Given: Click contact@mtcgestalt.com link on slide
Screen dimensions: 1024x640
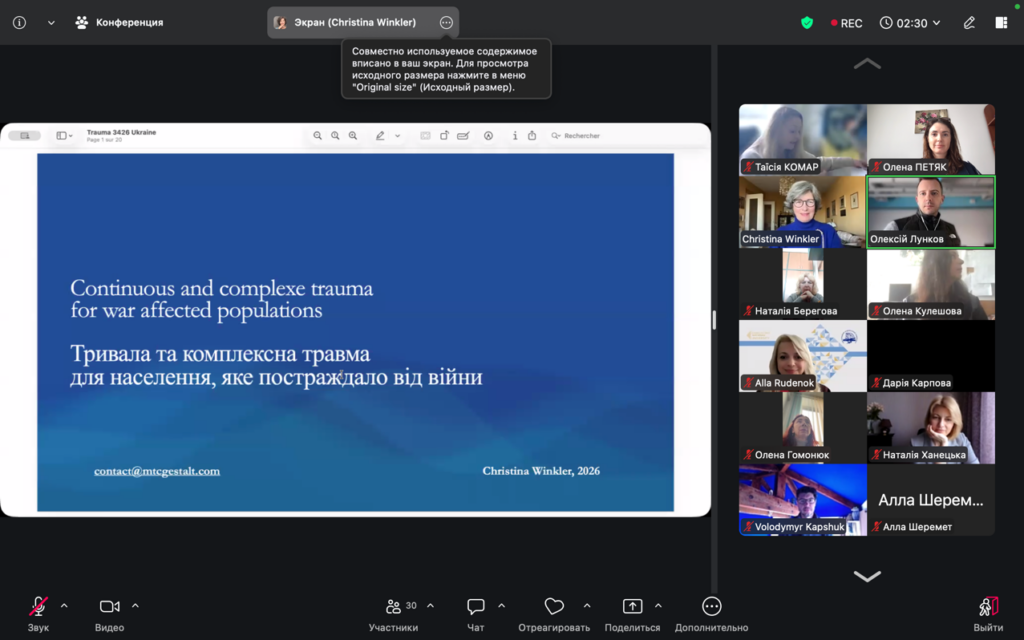Looking at the screenshot, I should (x=157, y=471).
